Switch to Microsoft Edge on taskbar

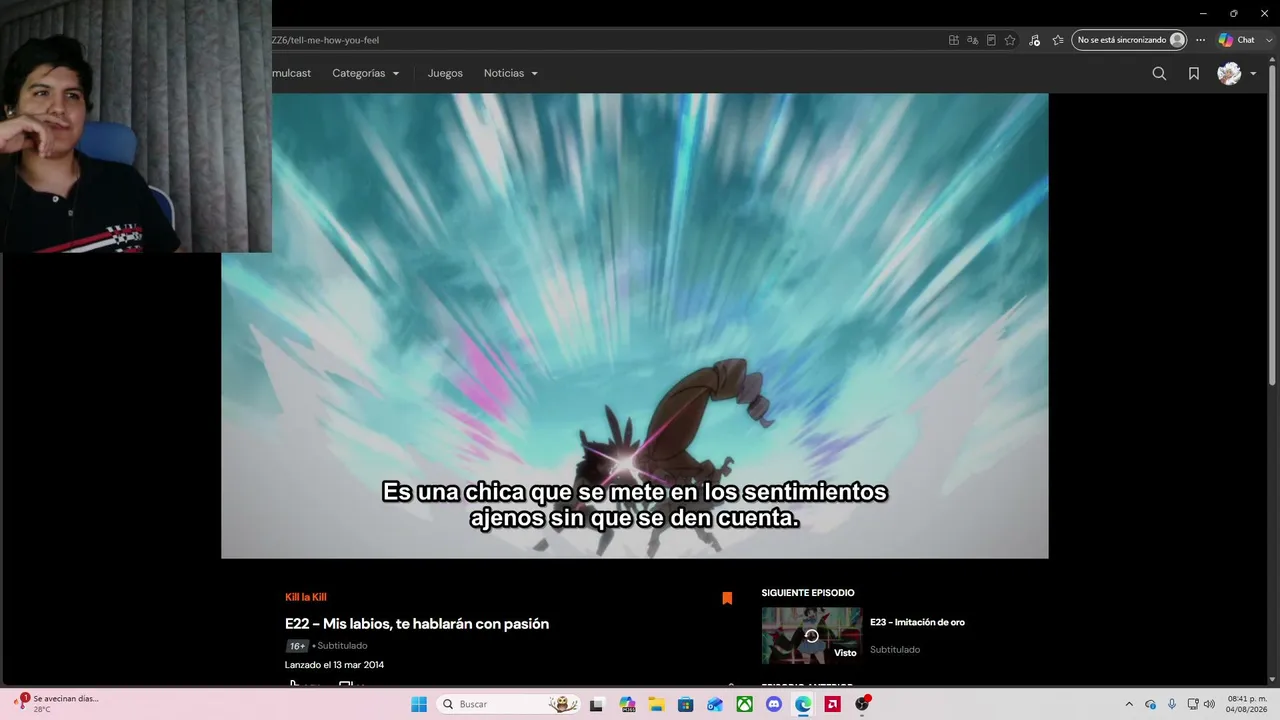click(803, 704)
